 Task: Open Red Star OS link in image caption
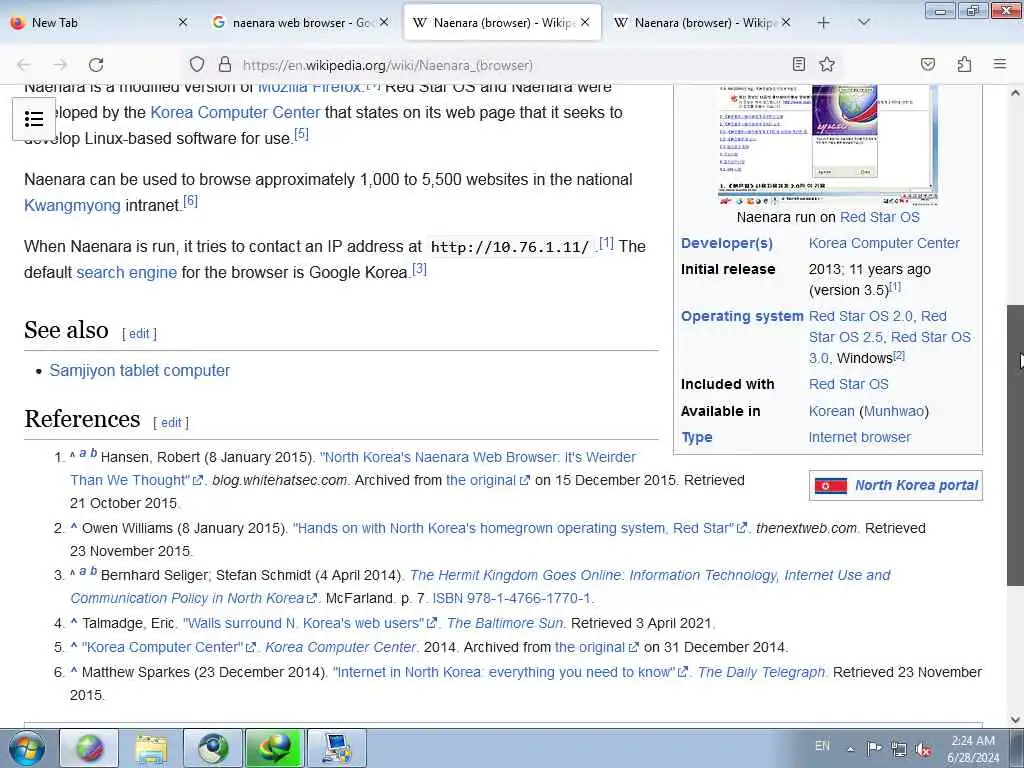point(880,217)
